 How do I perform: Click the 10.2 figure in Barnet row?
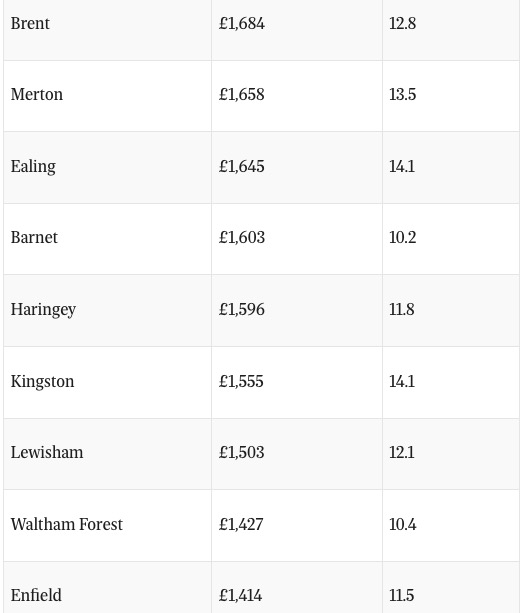402,238
